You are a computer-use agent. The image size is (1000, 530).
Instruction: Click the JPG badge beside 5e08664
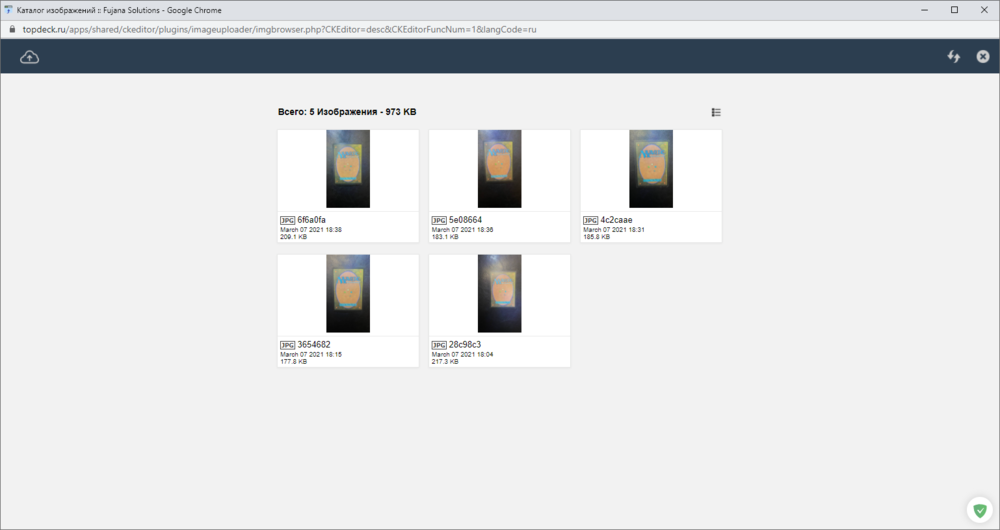pyautogui.click(x=438, y=220)
